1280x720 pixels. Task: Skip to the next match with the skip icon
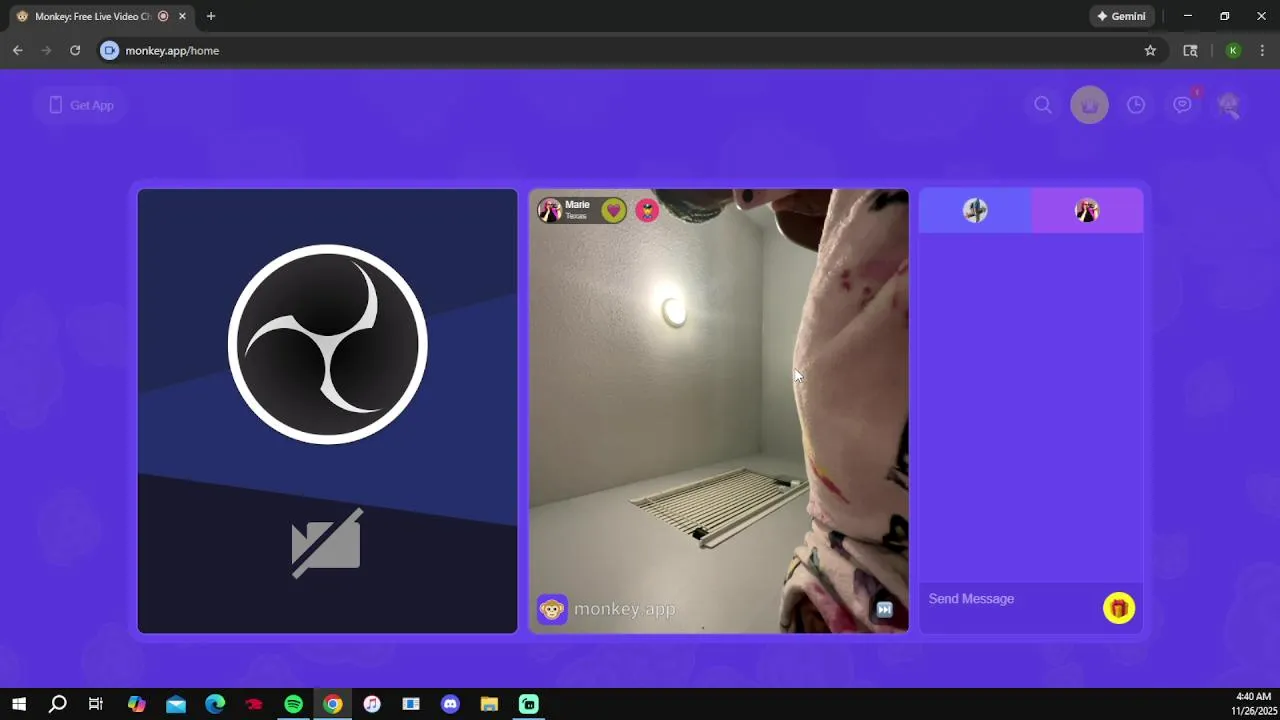pyautogui.click(x=884, y=609)
